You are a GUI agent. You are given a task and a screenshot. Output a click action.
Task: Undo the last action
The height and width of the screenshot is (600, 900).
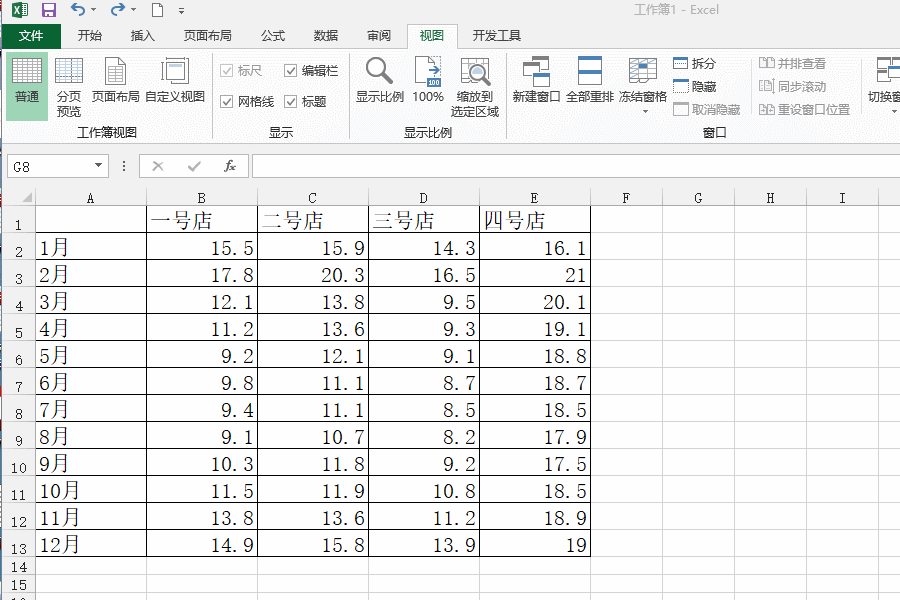click(x=77, y=10)
